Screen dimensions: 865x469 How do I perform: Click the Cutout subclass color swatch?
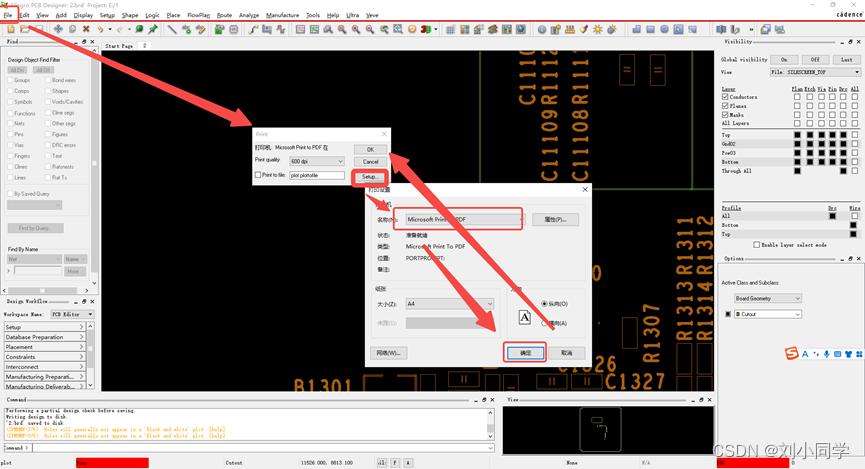tap(727, 314)
